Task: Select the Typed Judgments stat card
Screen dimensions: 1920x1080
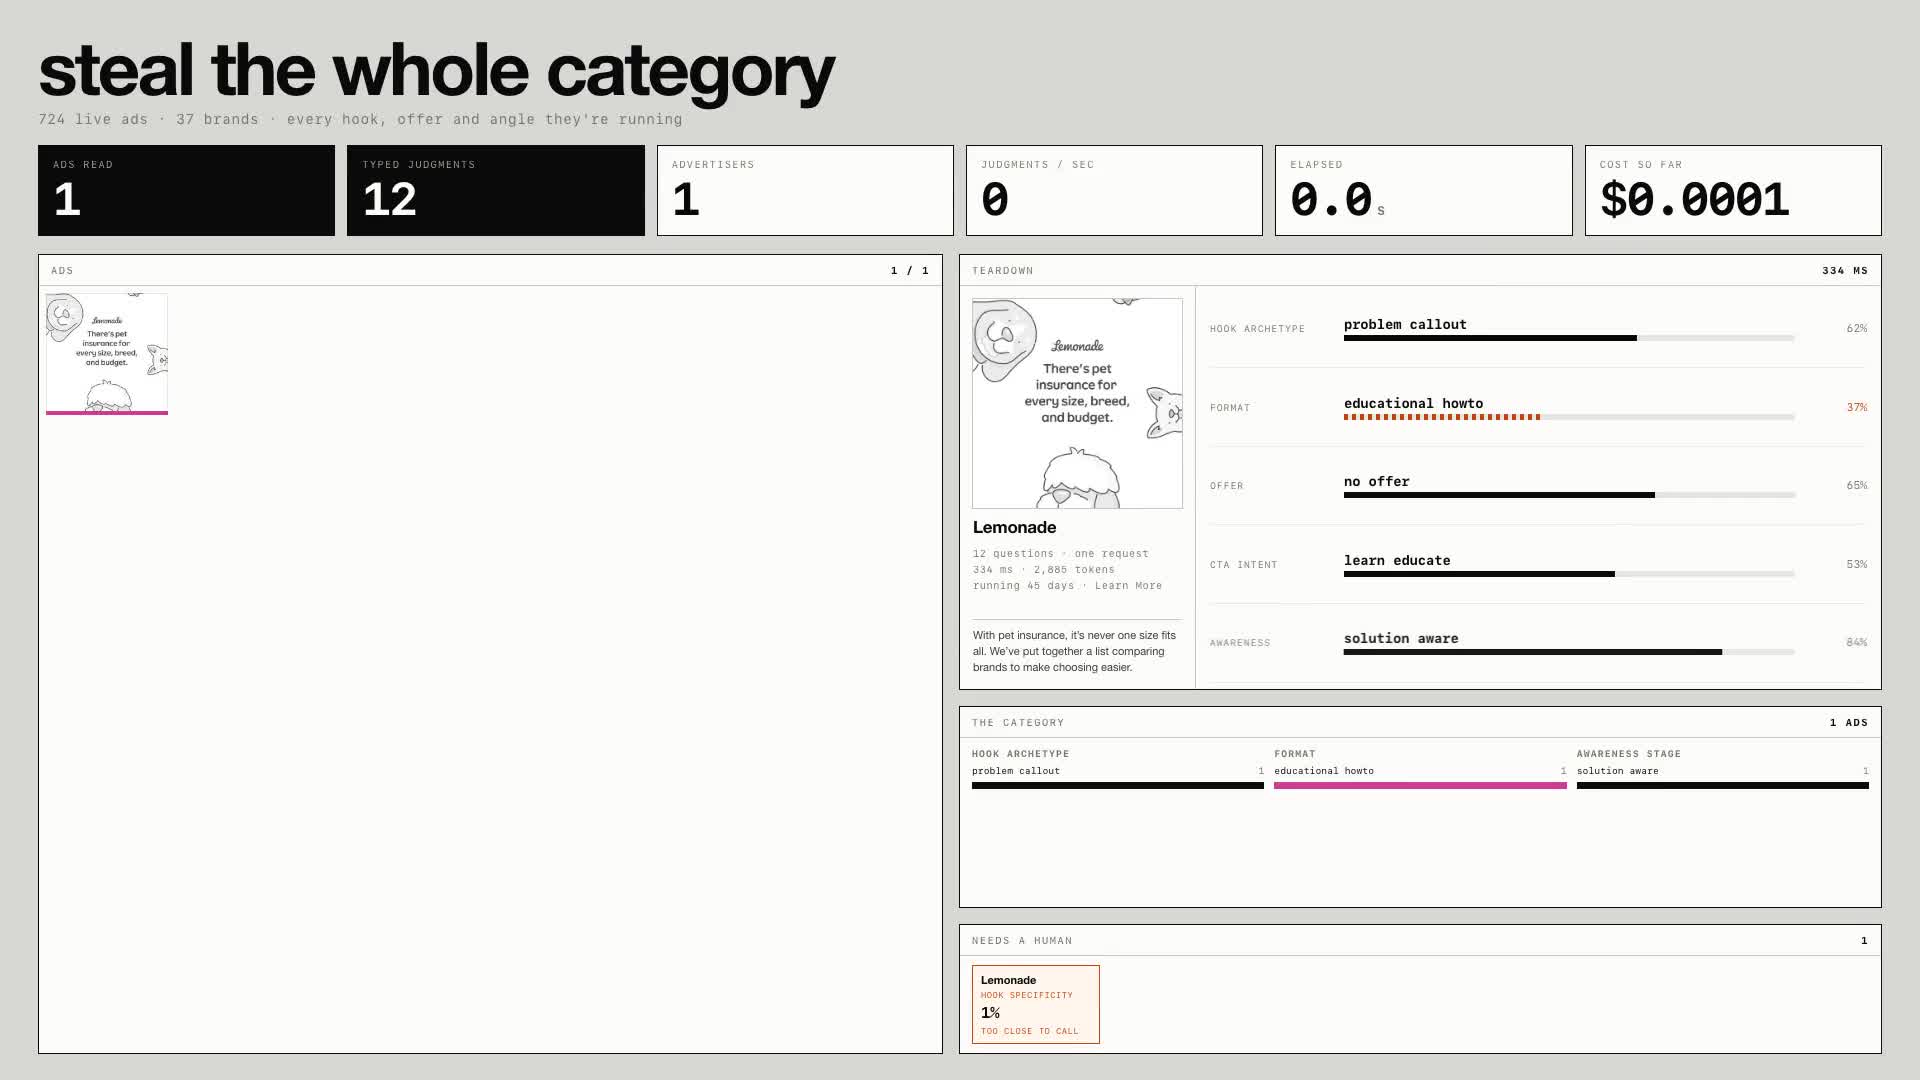Action: pos(495,190)
